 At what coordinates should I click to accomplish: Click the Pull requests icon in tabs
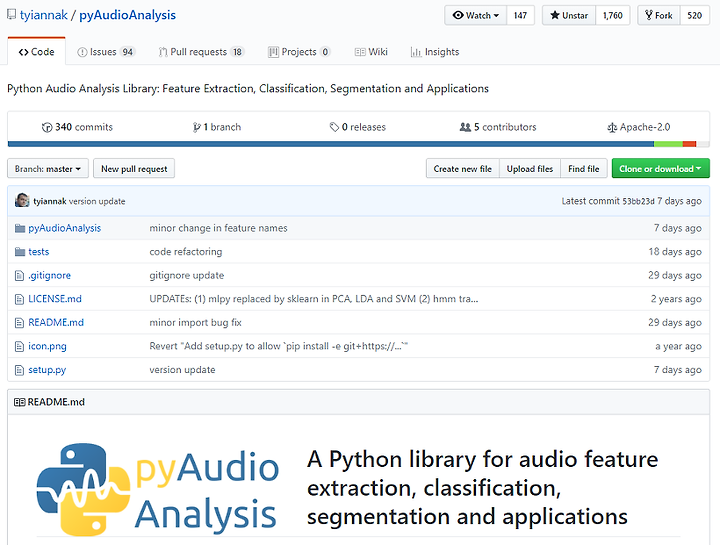163,52
